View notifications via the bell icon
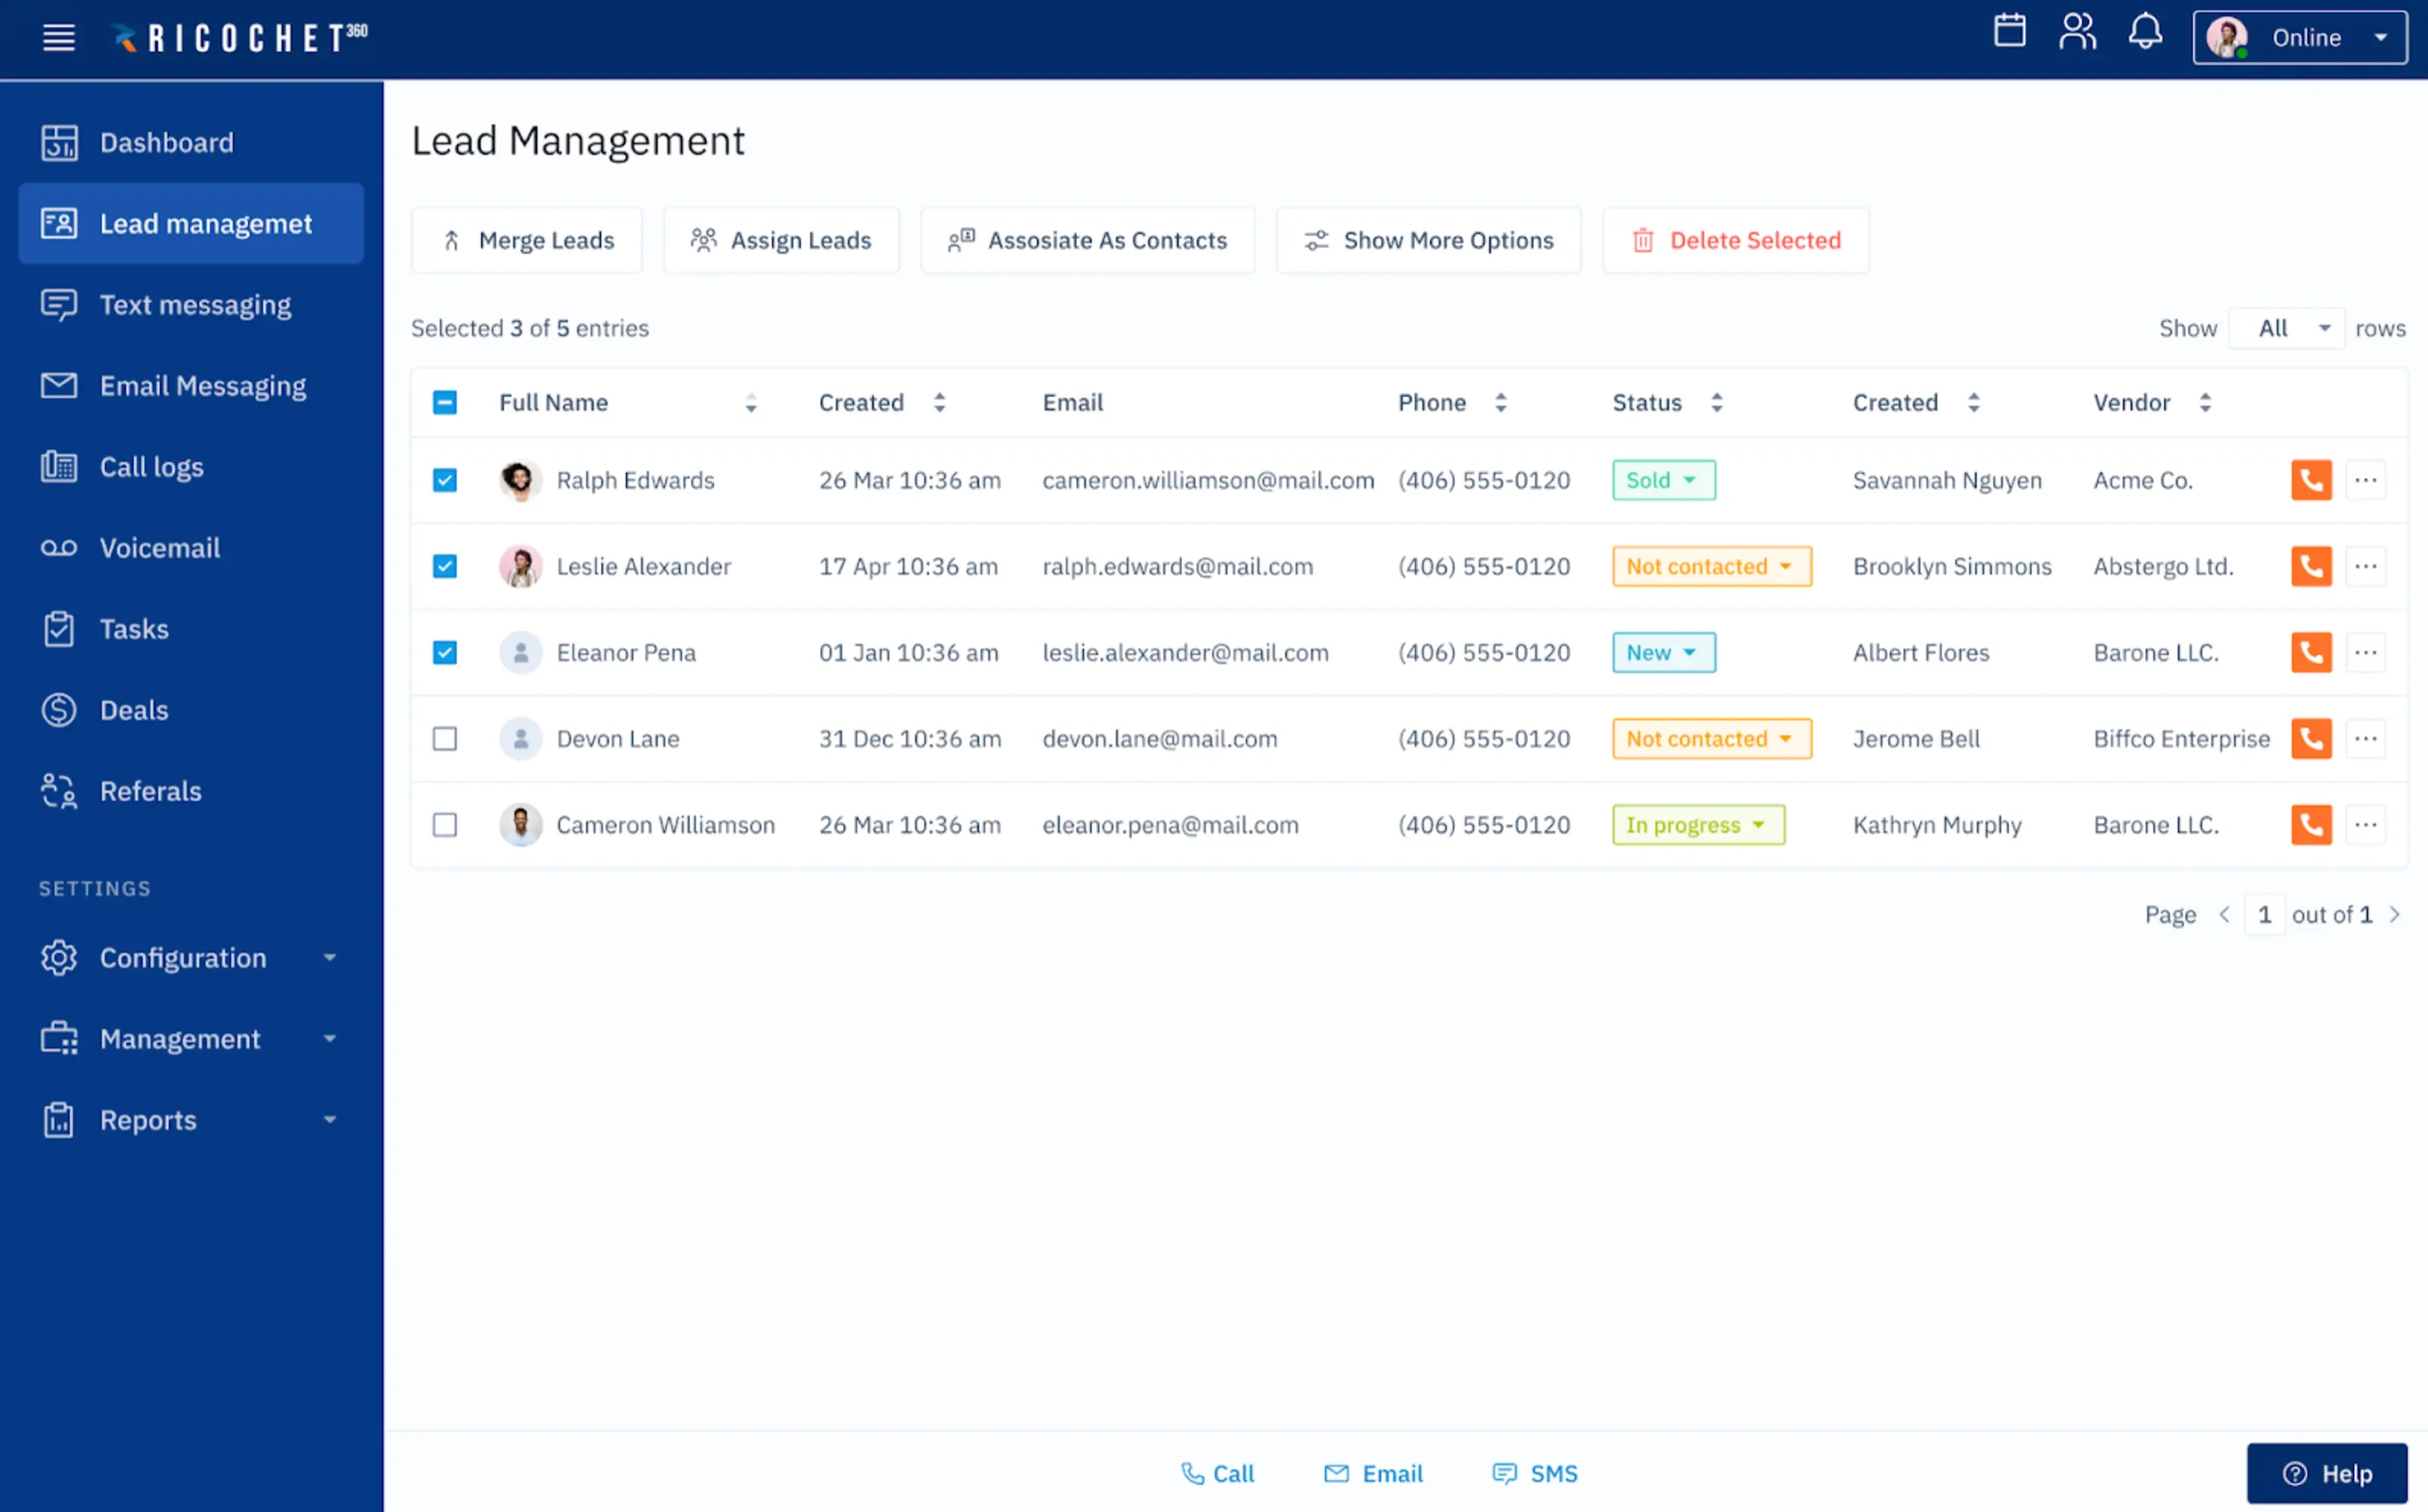This screenshot has width=2428, height=1512. [x=2146, y=32]
